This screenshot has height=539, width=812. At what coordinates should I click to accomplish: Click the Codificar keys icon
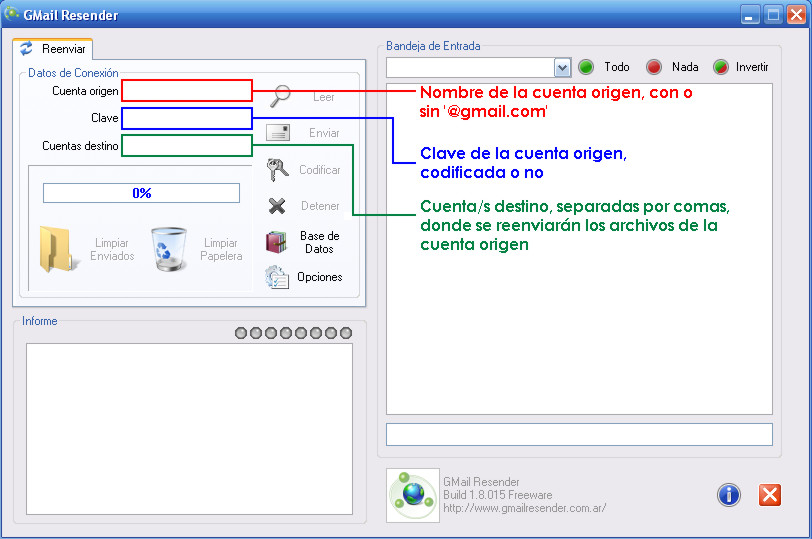[278, 170]
